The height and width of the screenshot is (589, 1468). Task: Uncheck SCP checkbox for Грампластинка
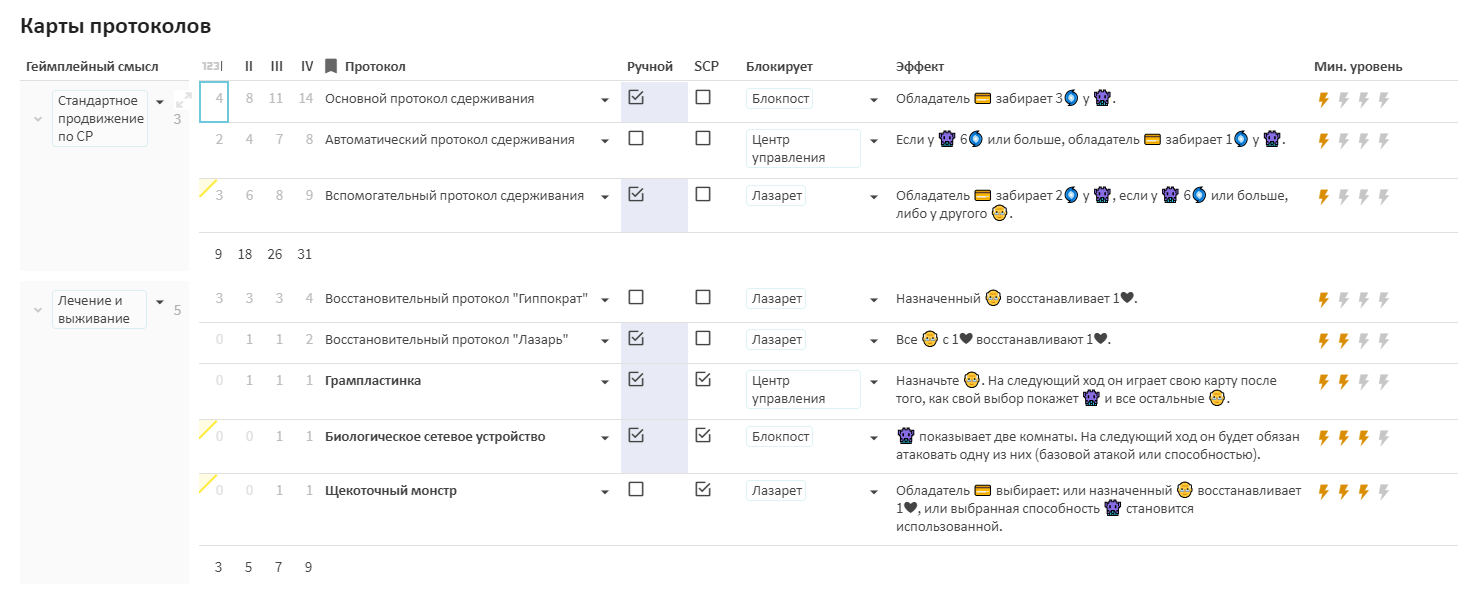pos(703,380)
